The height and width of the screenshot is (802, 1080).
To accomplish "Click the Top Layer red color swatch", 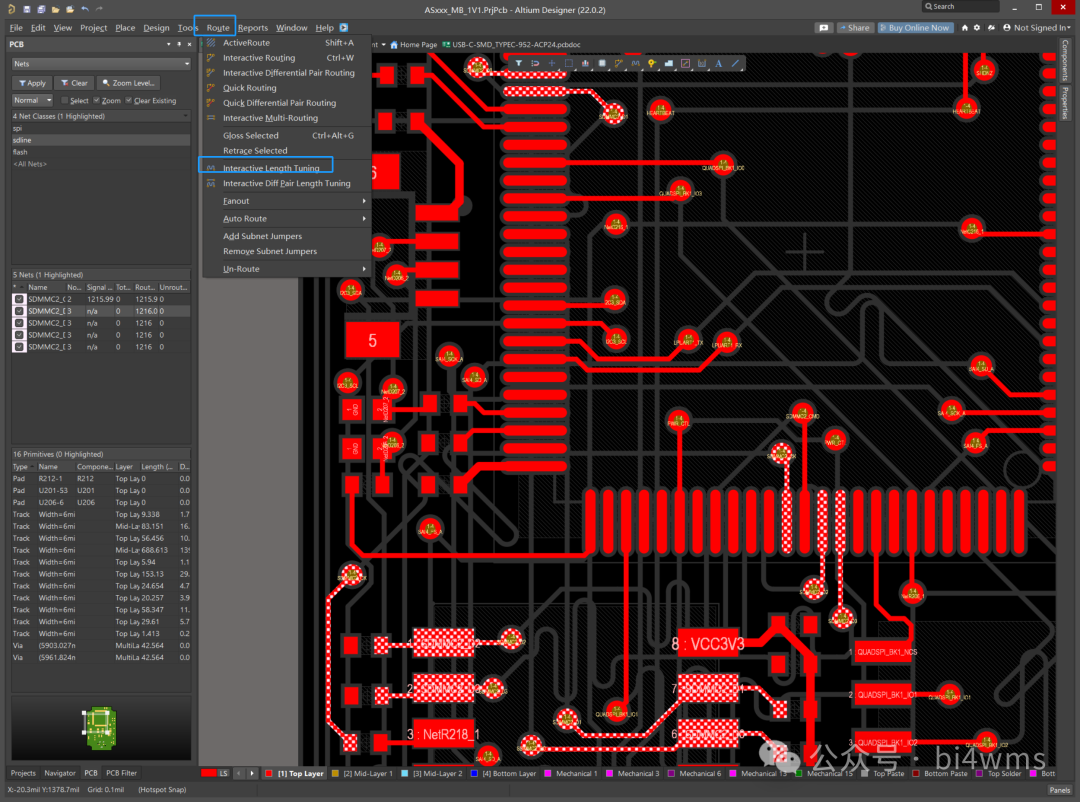I will pos(269,773).
